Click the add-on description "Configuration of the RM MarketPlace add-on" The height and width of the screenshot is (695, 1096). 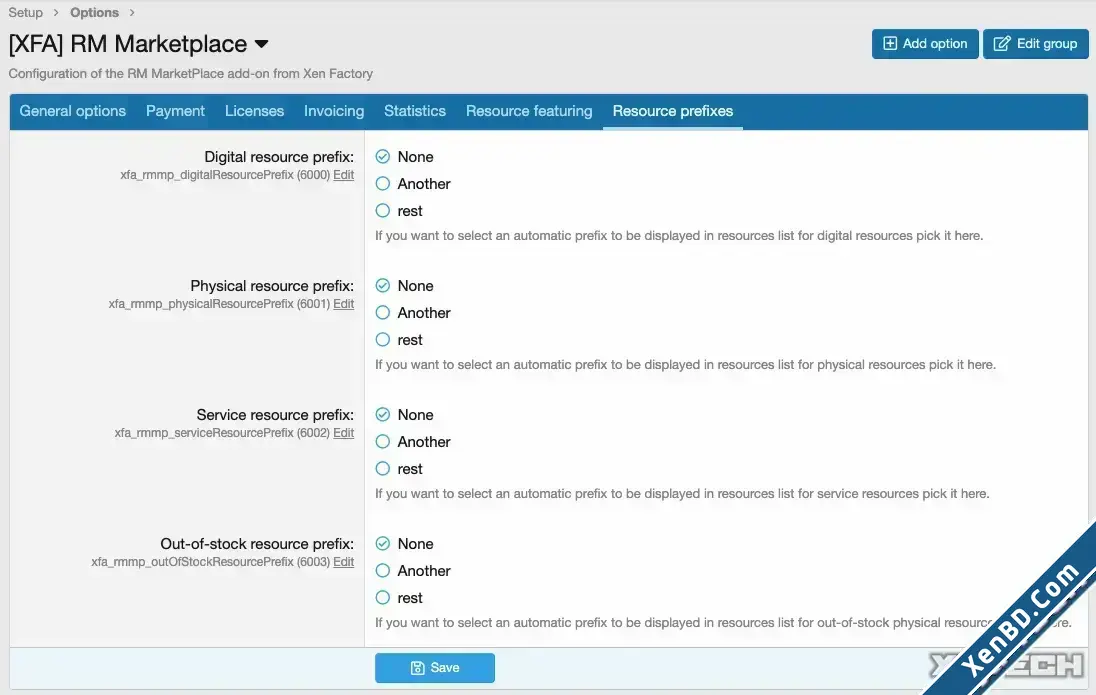[x=191, y=73]
